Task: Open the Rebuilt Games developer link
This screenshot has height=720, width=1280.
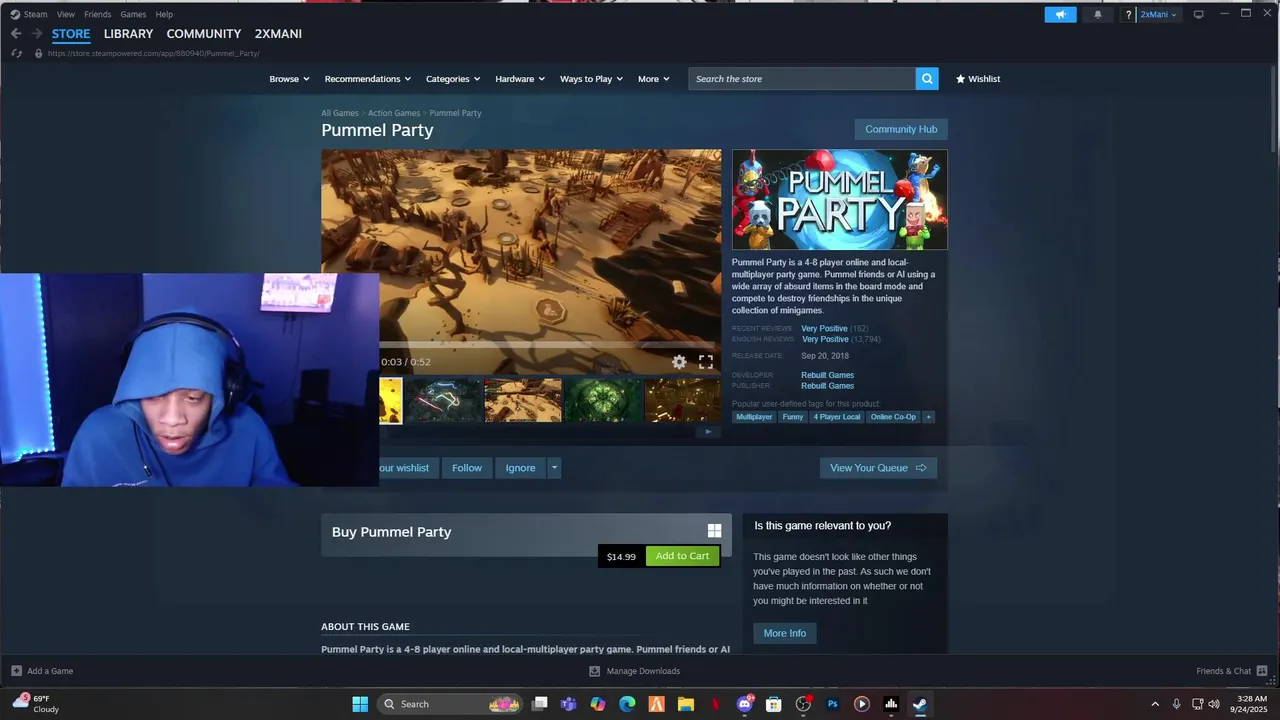Action: click(827, 375)
